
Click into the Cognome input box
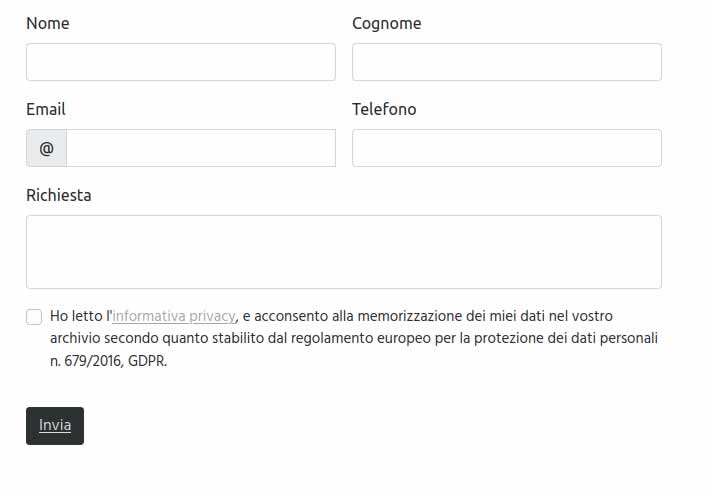pos(506,62)
